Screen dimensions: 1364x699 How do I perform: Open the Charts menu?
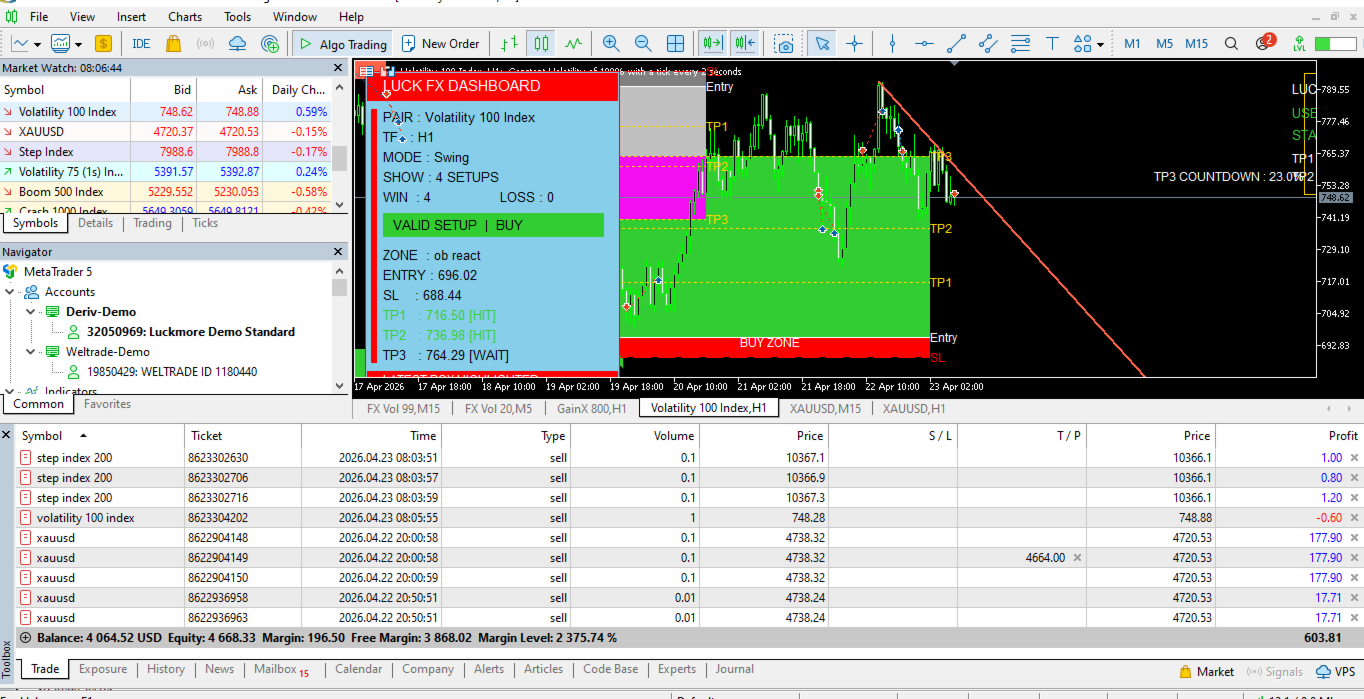[x=184, y=17]
